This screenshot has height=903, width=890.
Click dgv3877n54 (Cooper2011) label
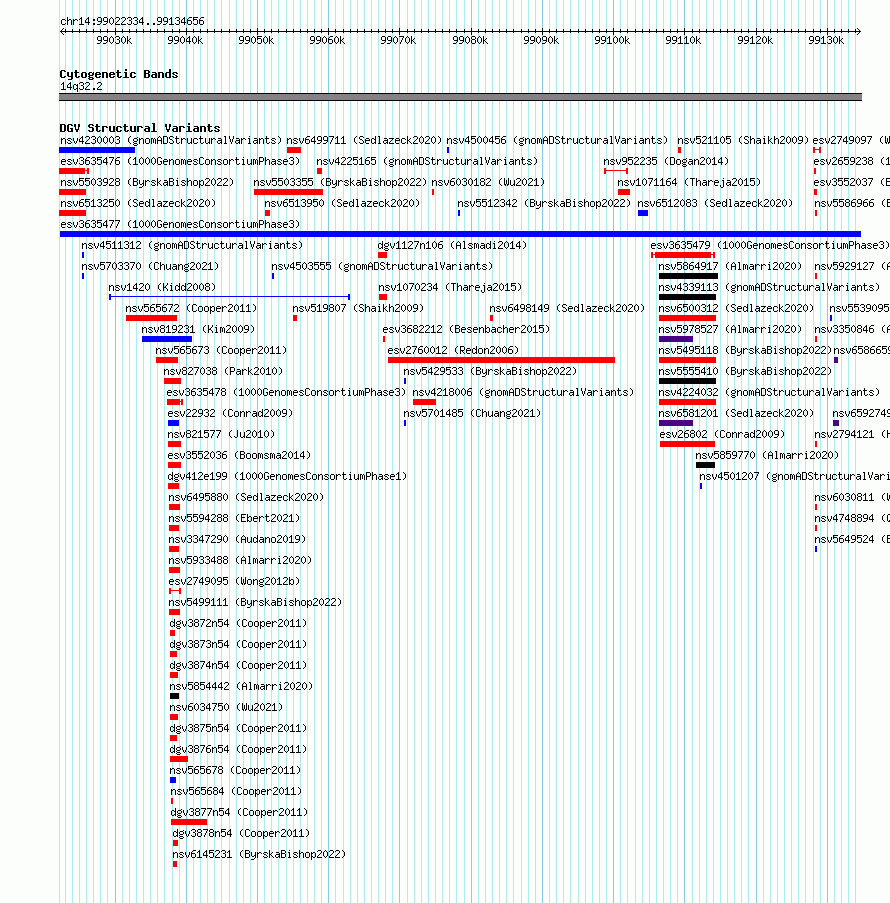[239, 812]
